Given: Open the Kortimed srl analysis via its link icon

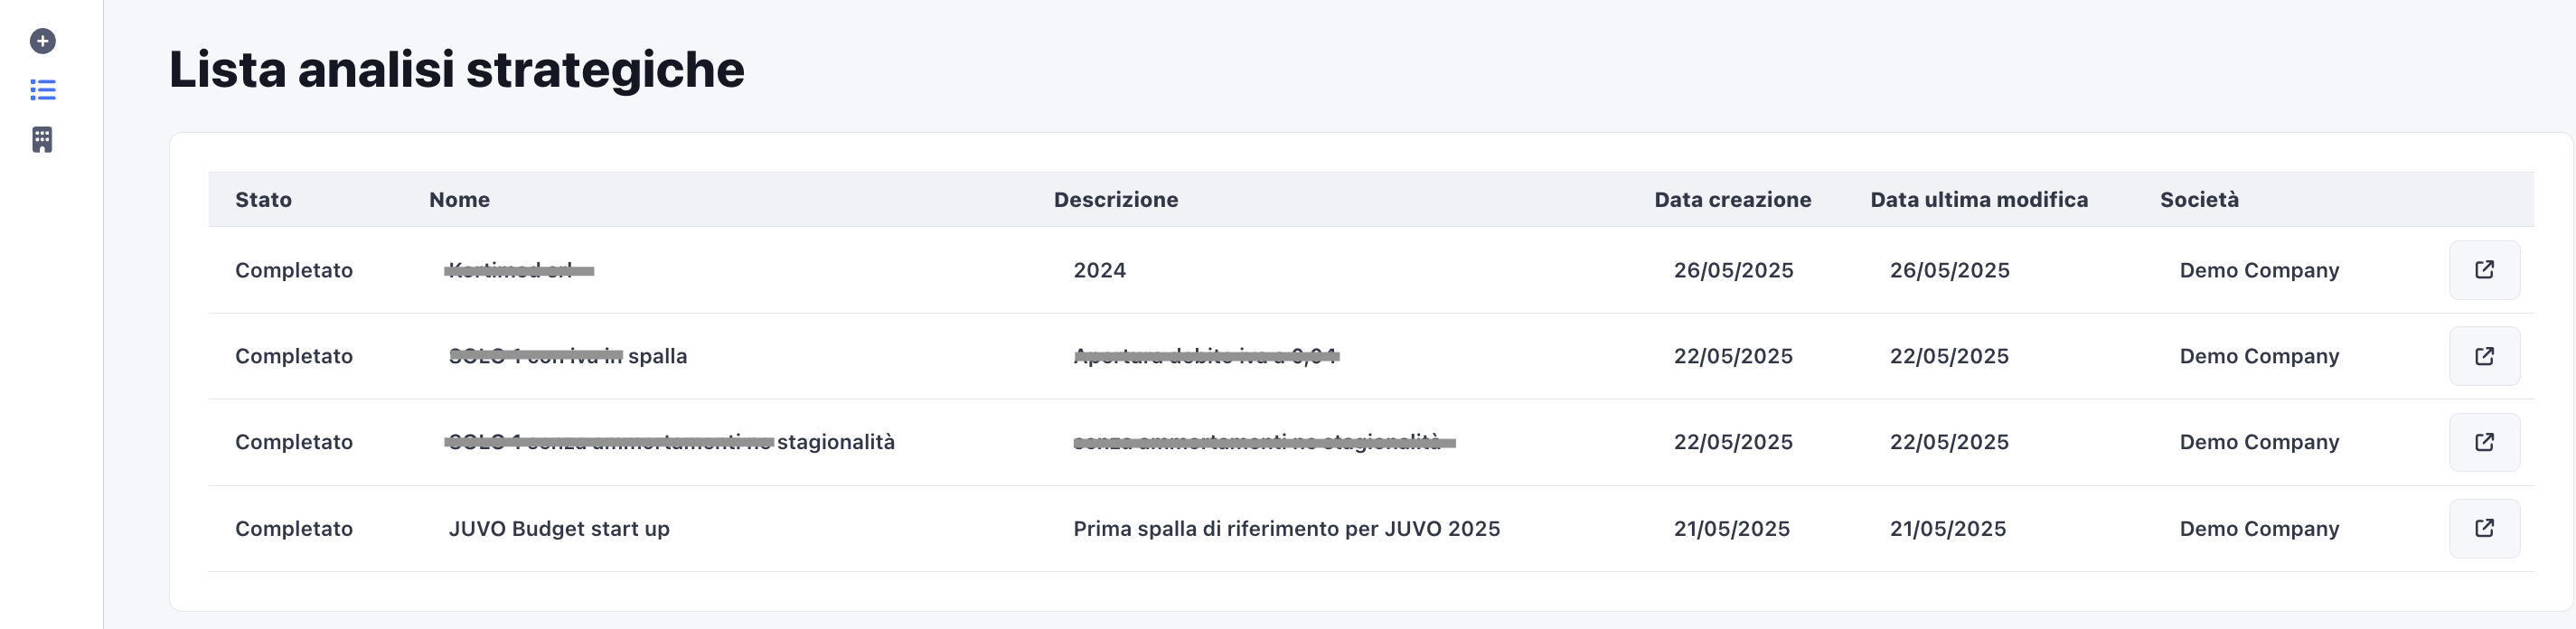Looking at the screenshot, I should pyautogui.click(x=2486, y=269).
